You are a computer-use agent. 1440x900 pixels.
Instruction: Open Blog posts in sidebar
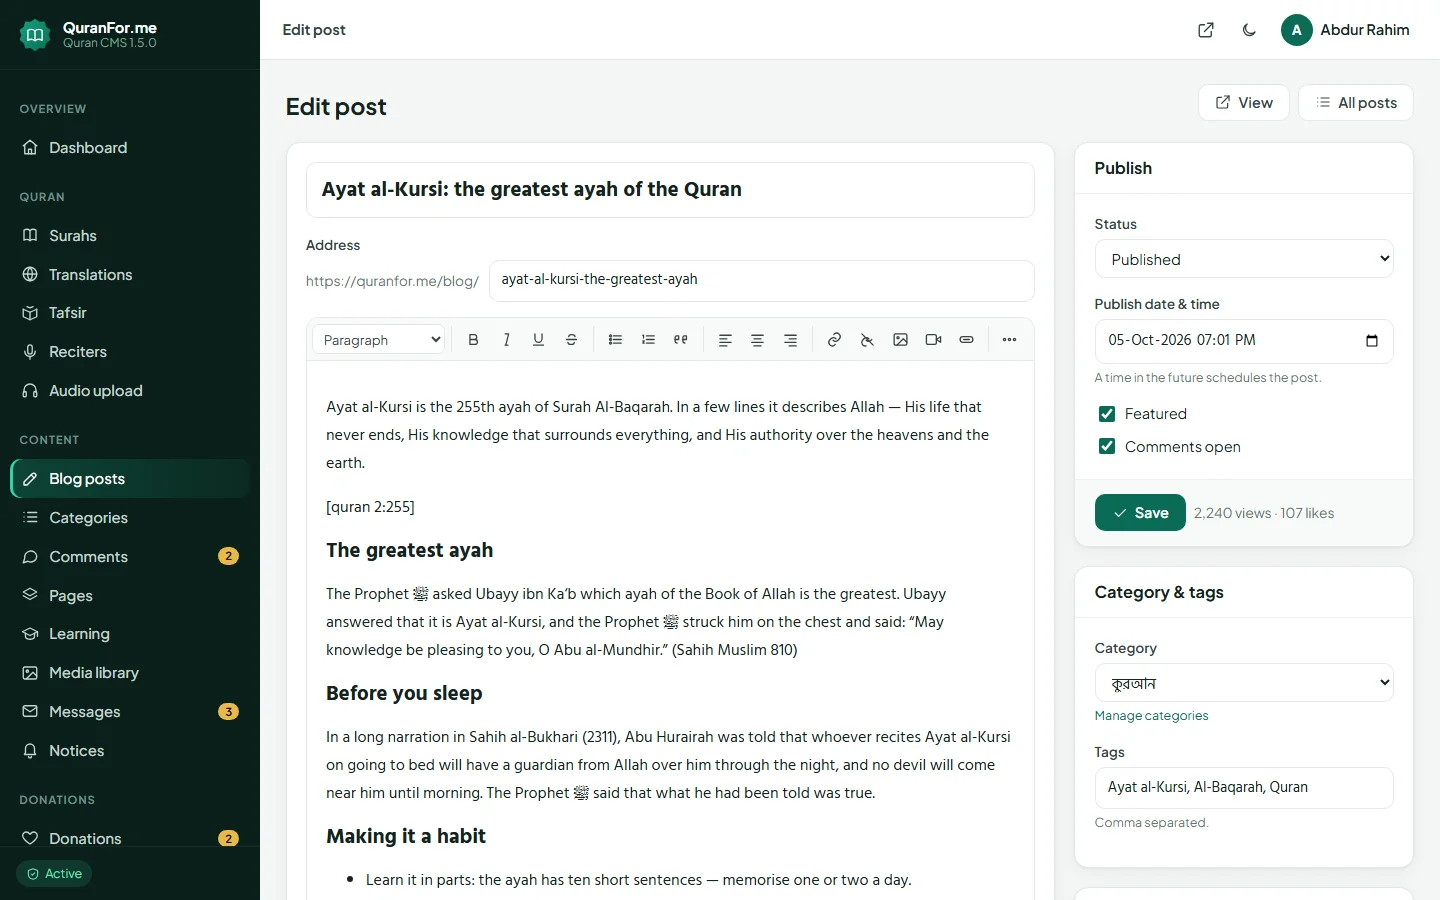(x=130, y=479)
